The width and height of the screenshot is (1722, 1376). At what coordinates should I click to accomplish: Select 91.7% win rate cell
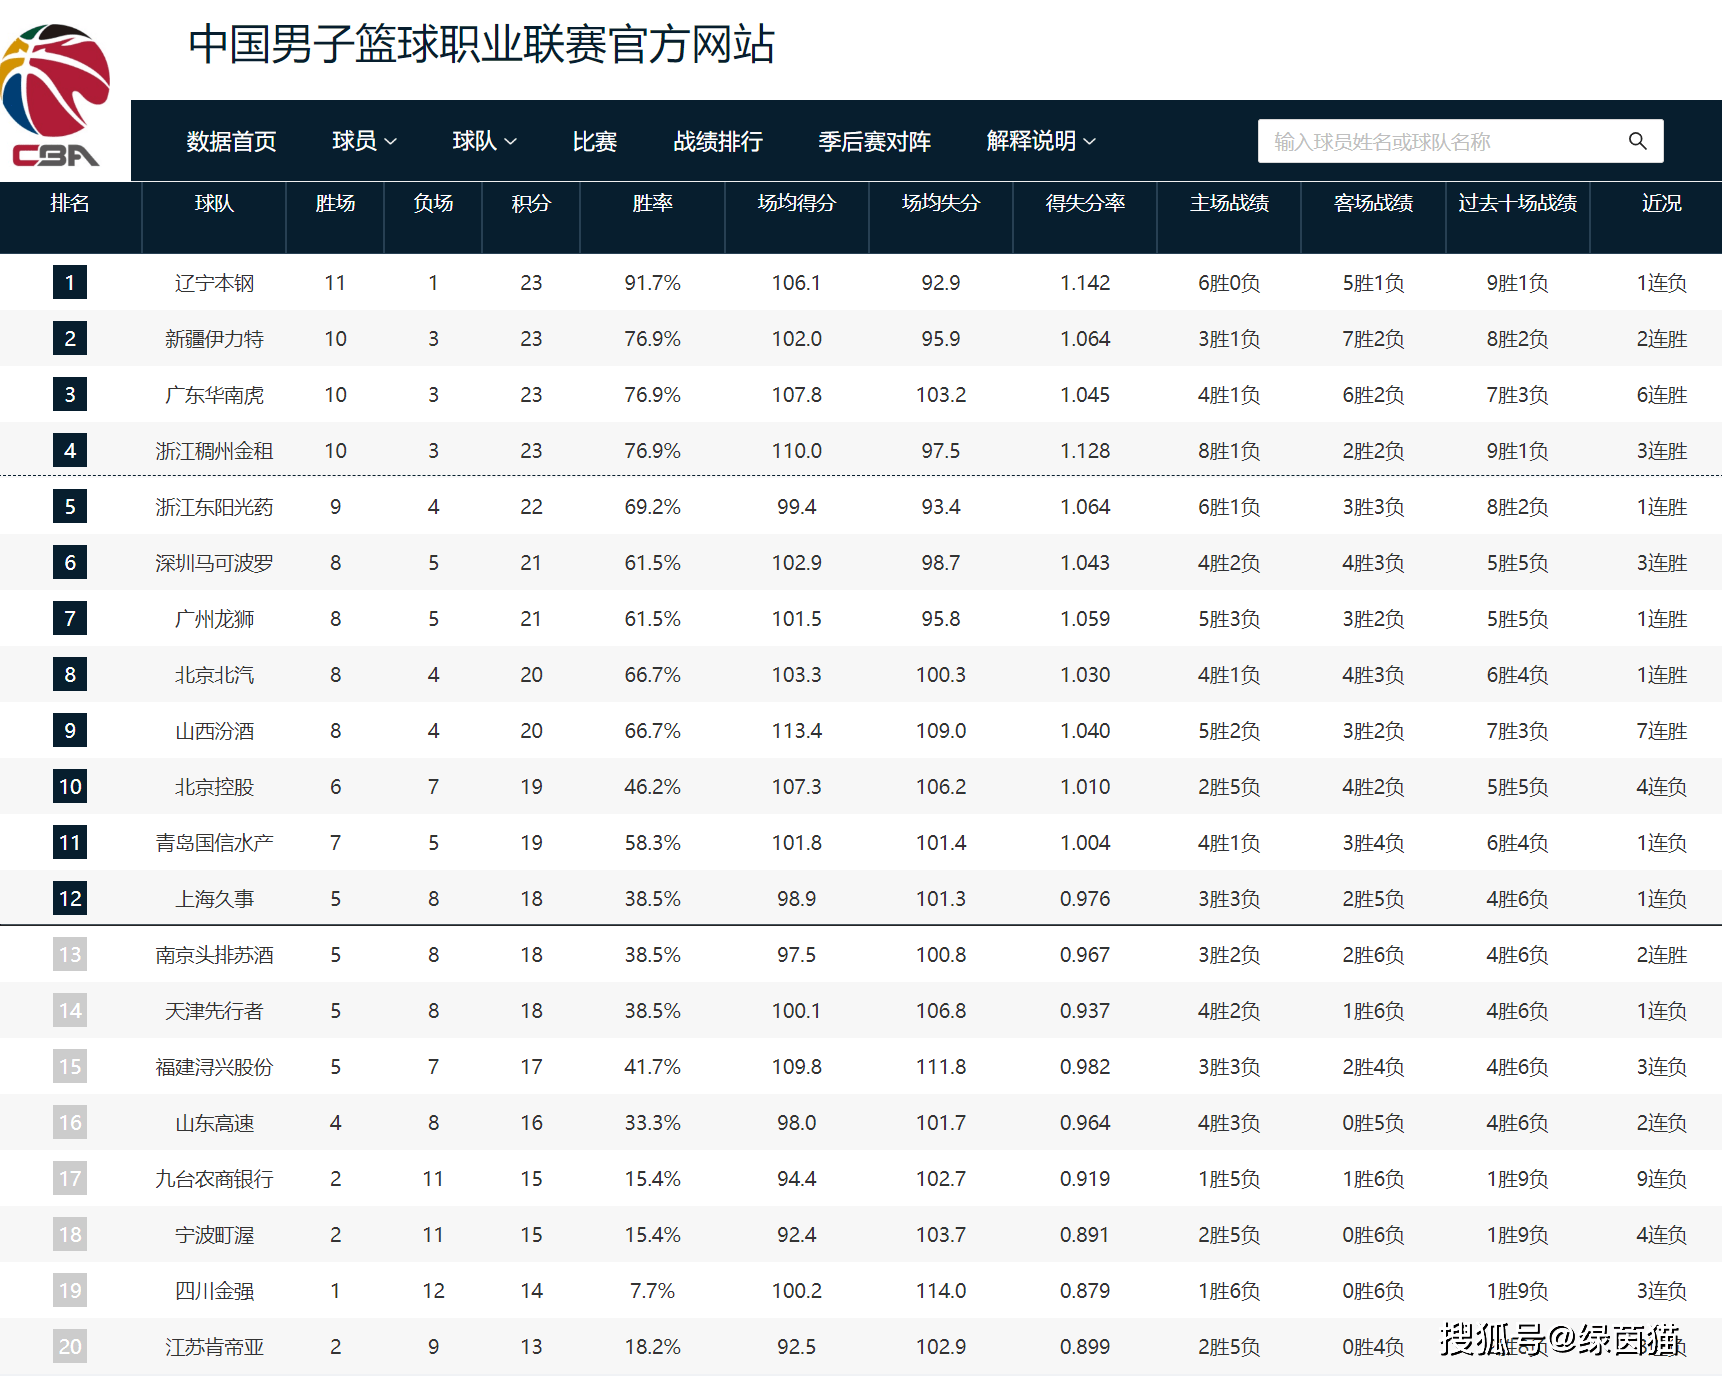point(652,283)
